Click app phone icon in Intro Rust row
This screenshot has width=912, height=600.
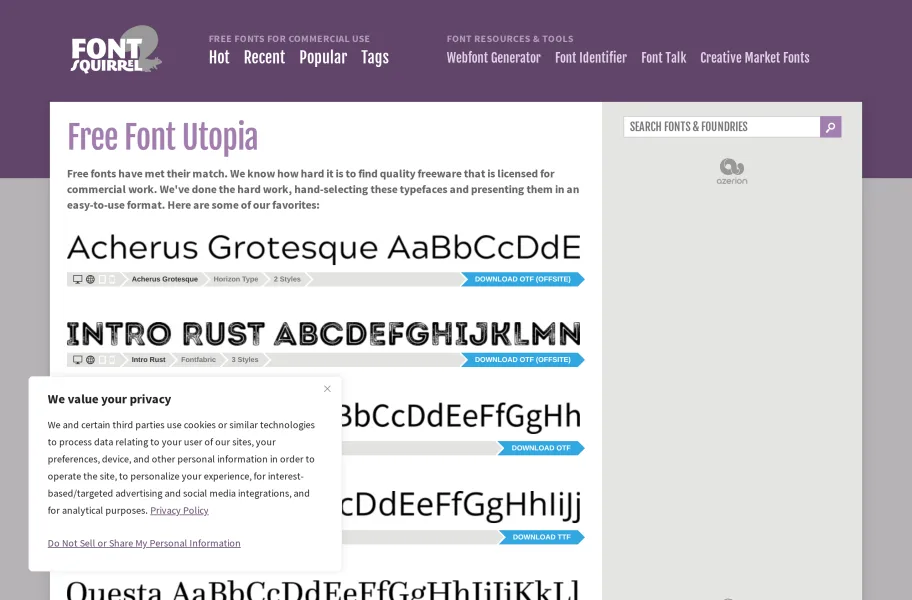(112, 360)
